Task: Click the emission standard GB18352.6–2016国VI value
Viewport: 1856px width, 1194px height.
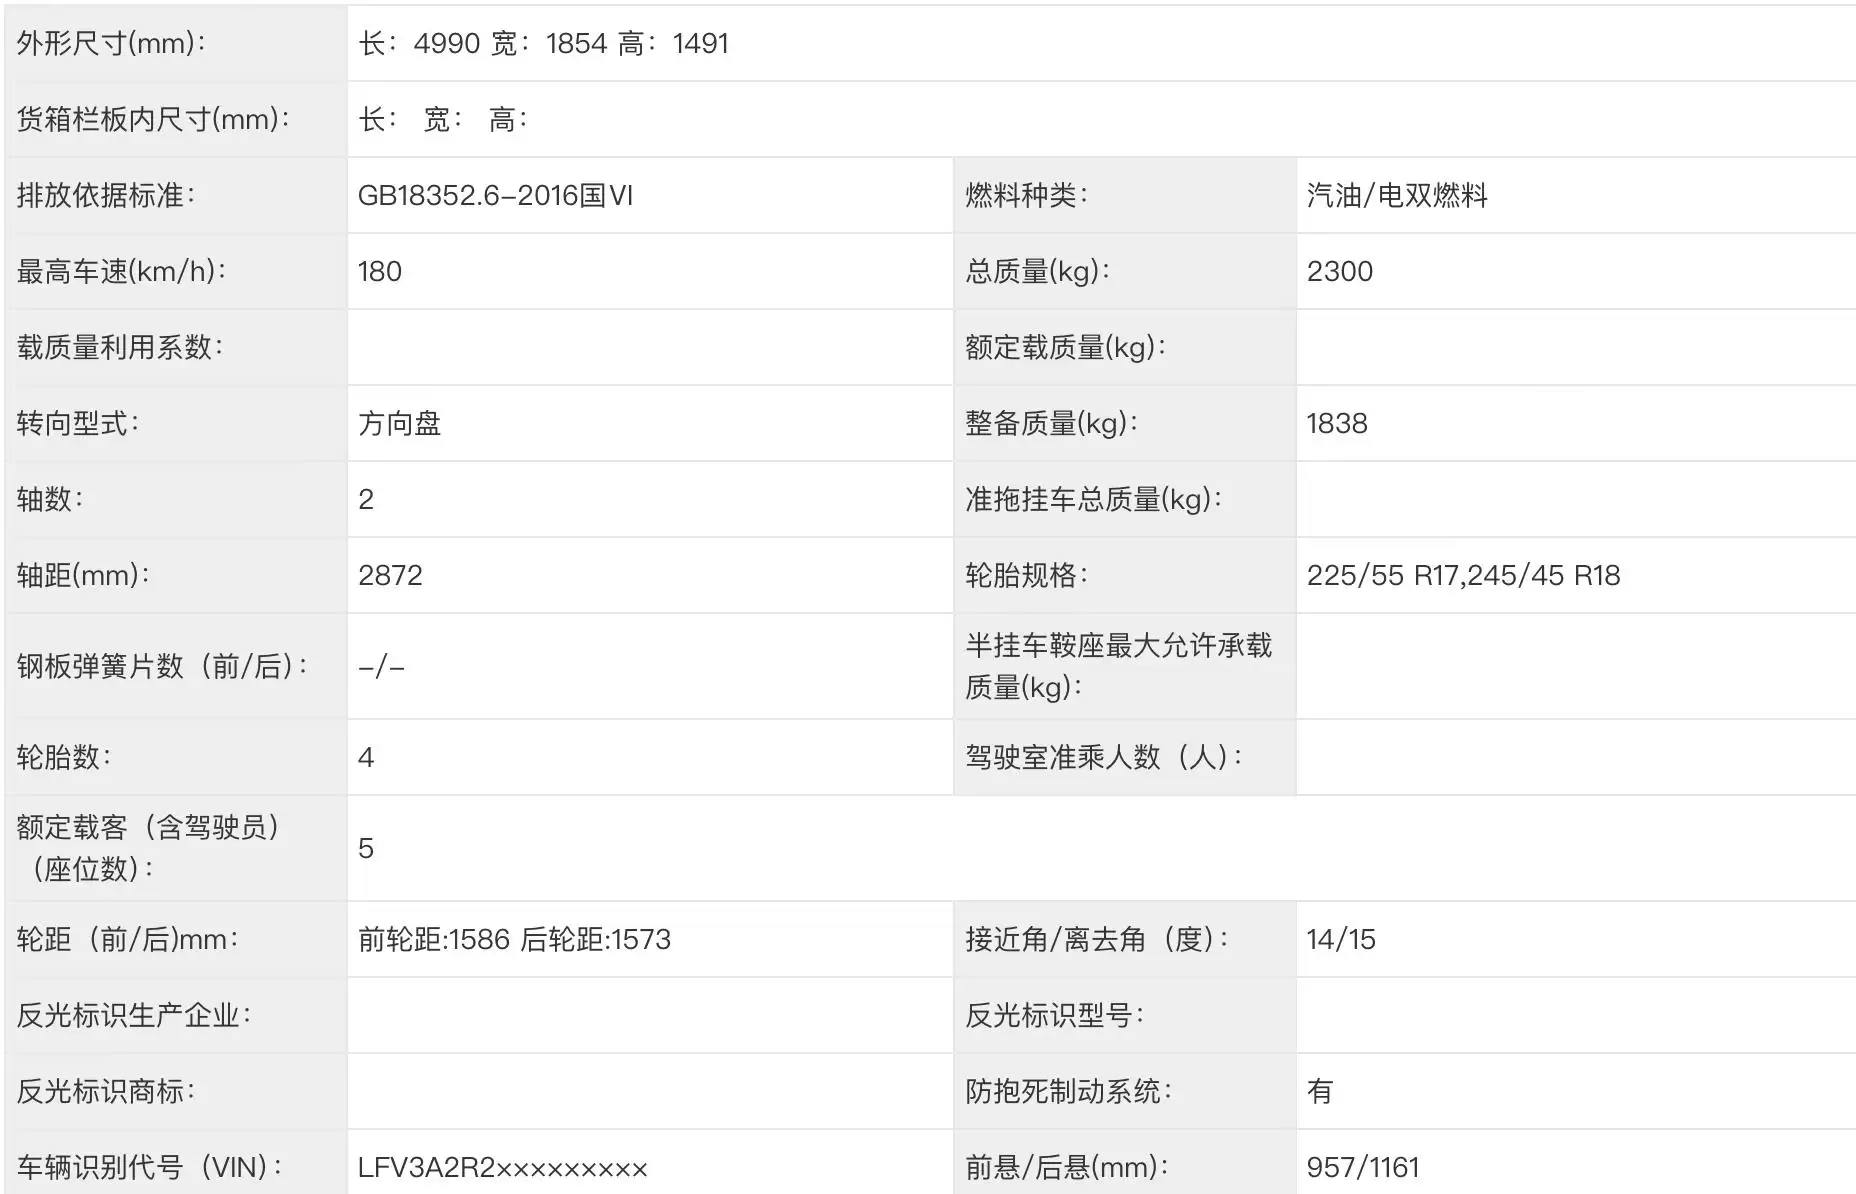Action: [x=500, y=195]
